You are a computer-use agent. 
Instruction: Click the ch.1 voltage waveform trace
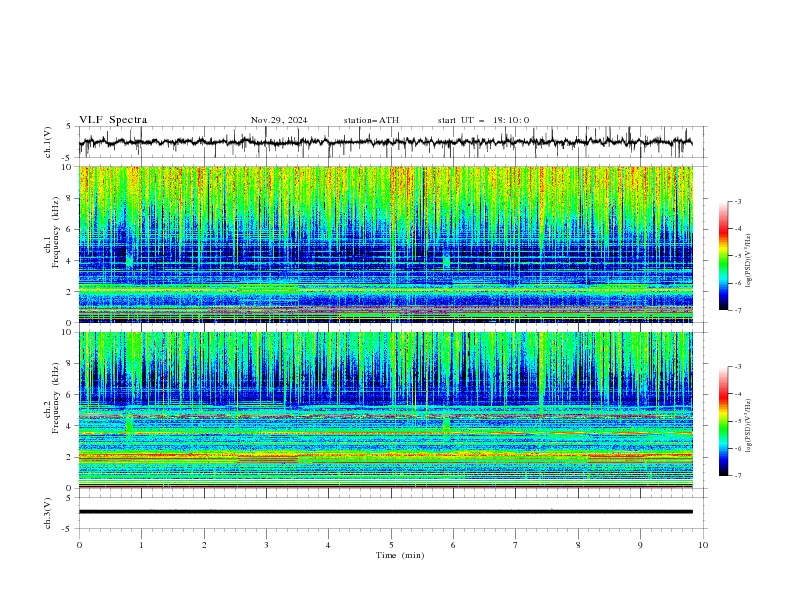coord(385,142)
